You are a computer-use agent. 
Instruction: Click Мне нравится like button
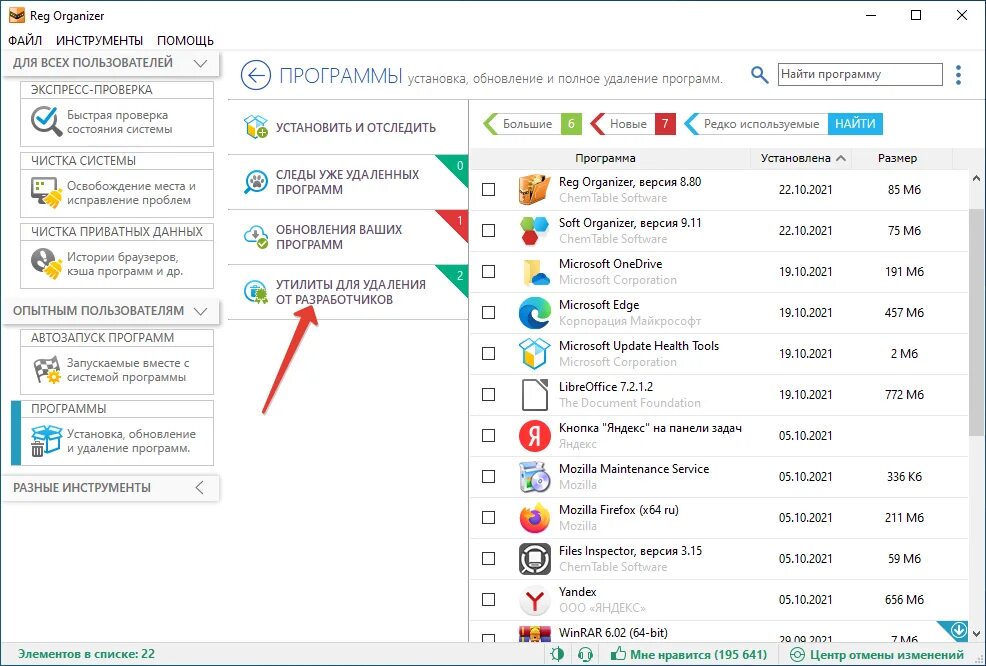coord(689,654)
